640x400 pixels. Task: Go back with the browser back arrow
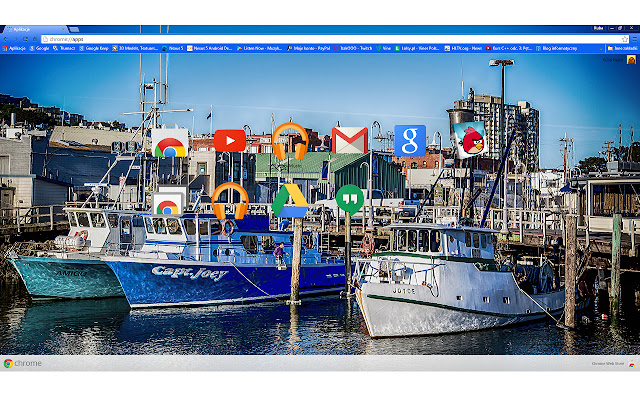[x=6, y=39]
